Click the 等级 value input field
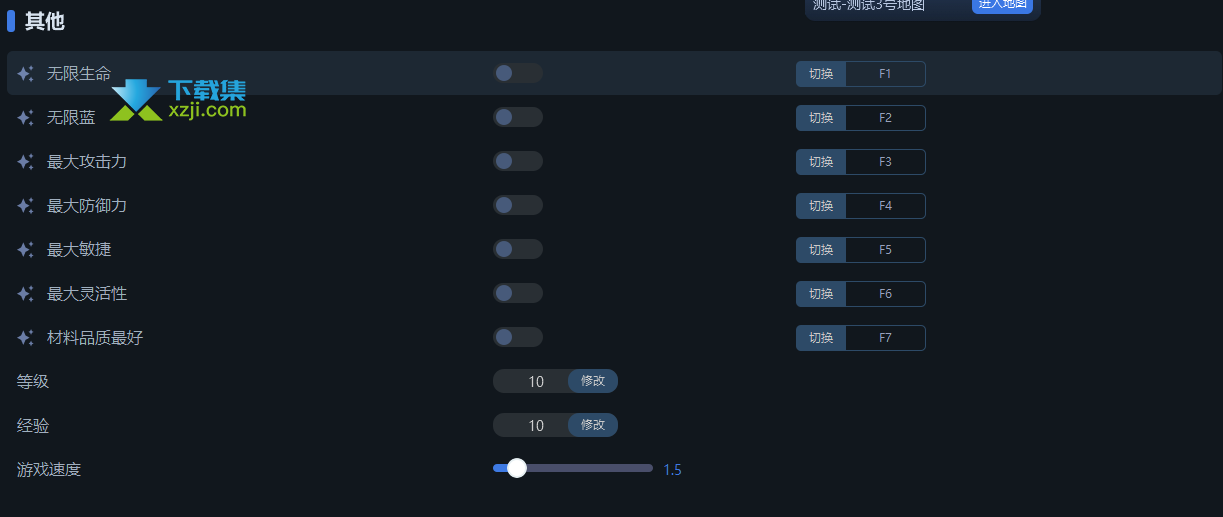The height and width of the screenshot is (517, 1223). point(535,381)
